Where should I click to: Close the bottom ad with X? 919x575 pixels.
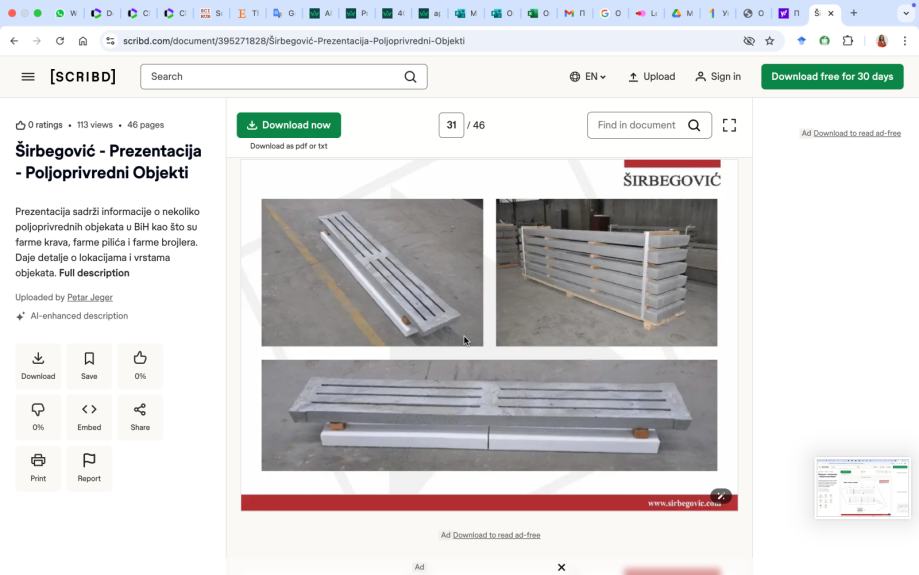(x=561, y=567)
